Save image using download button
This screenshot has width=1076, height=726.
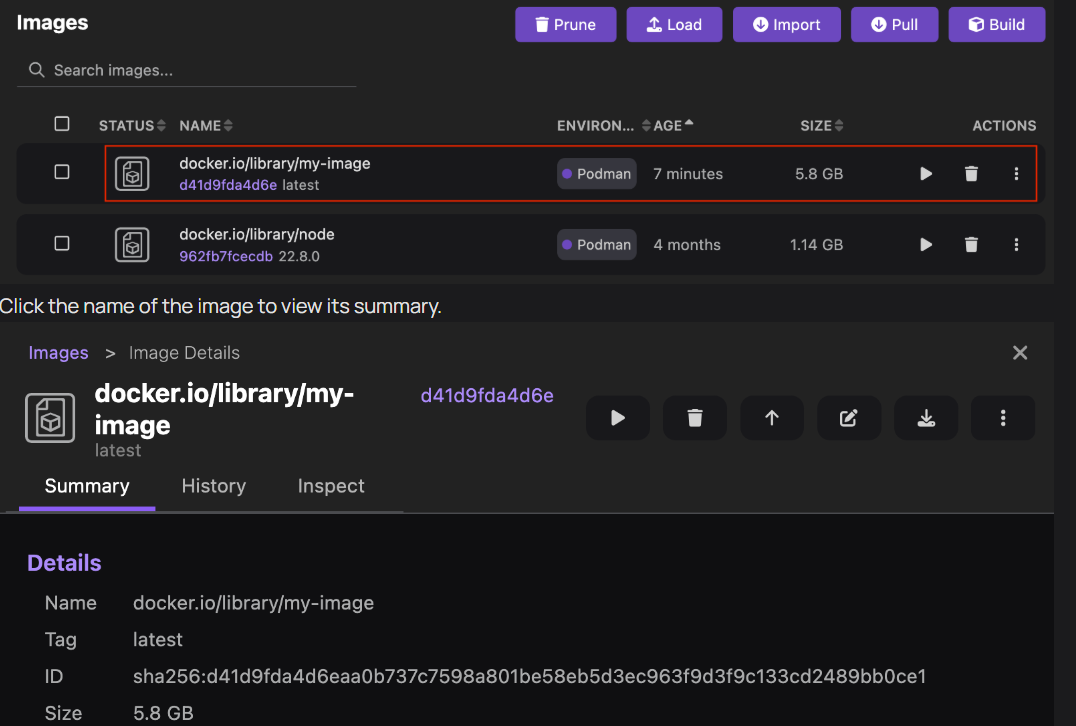click(x=926, y=418)
